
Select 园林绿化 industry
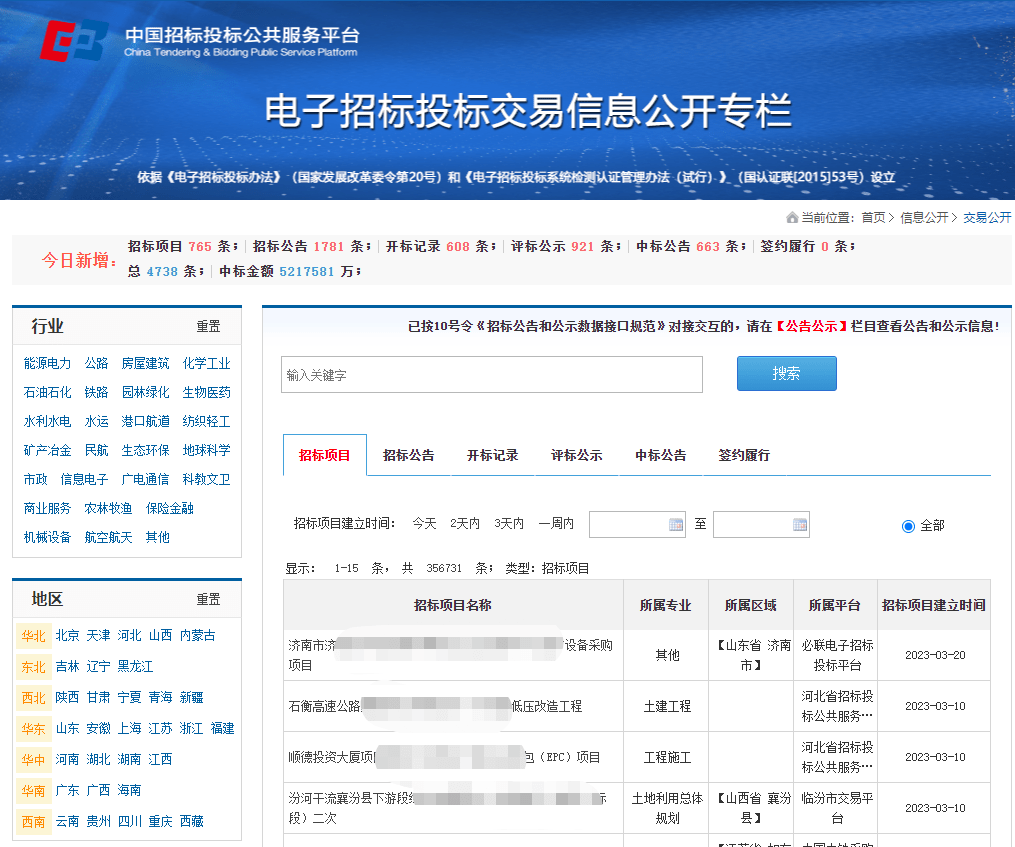click(x=146, y=392)
